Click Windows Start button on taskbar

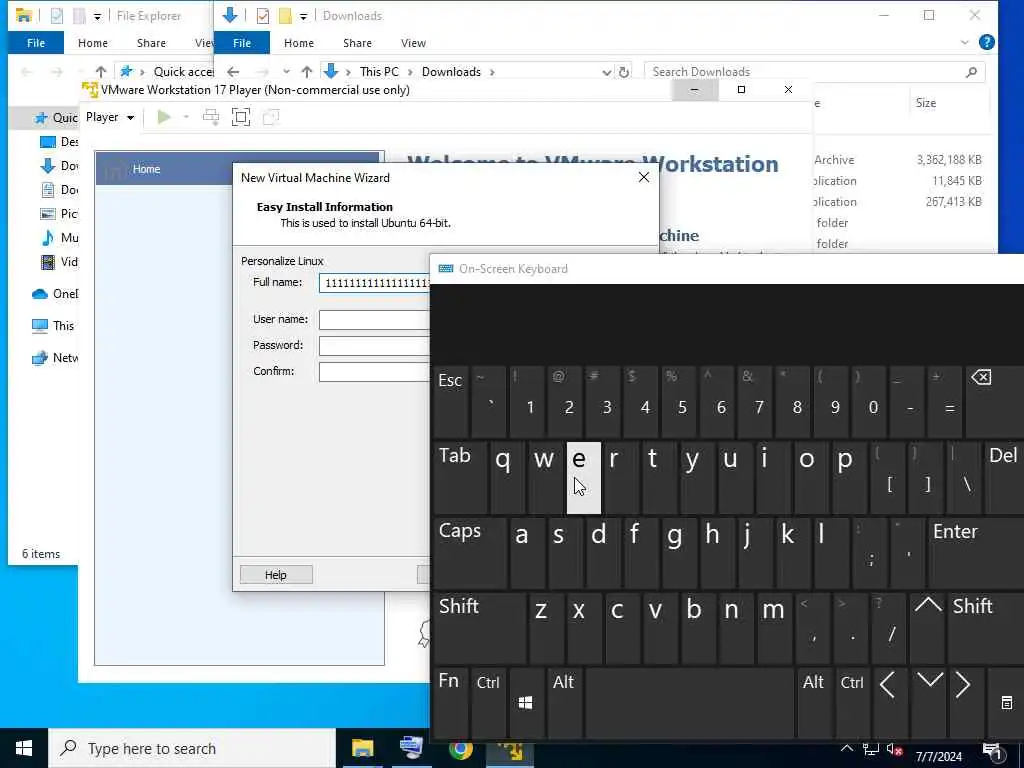pyautogui.click(x=24, y=748)
